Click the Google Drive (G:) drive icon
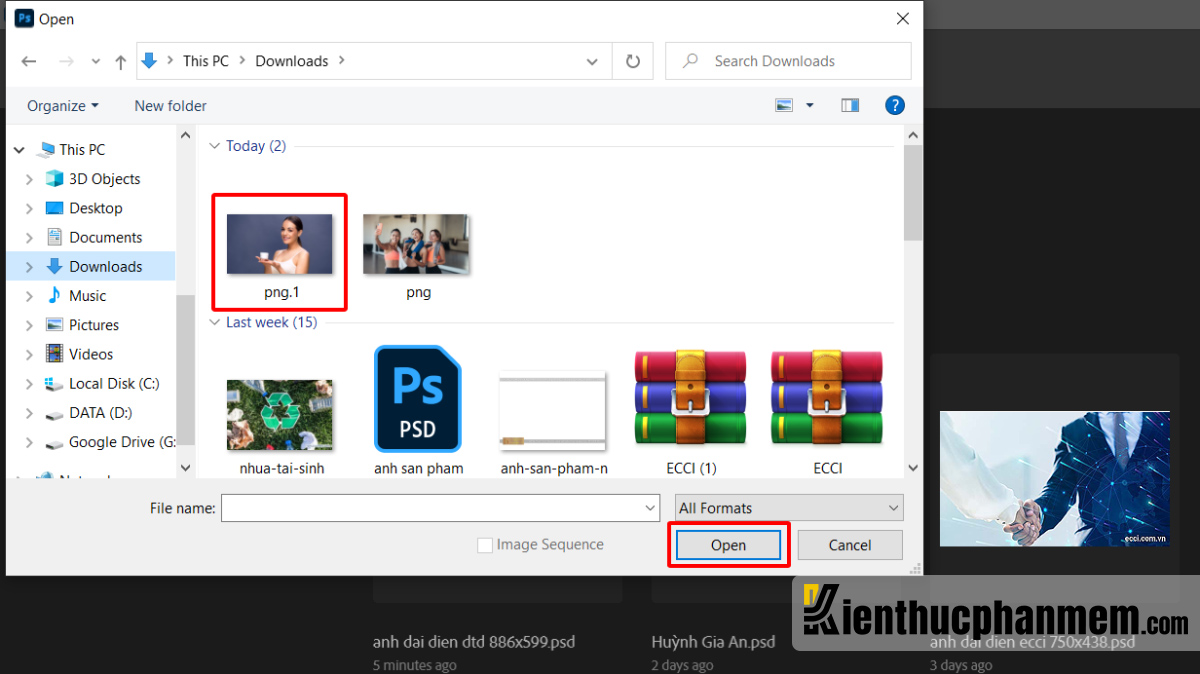The image size is (1200, 674). coord(55,442)
